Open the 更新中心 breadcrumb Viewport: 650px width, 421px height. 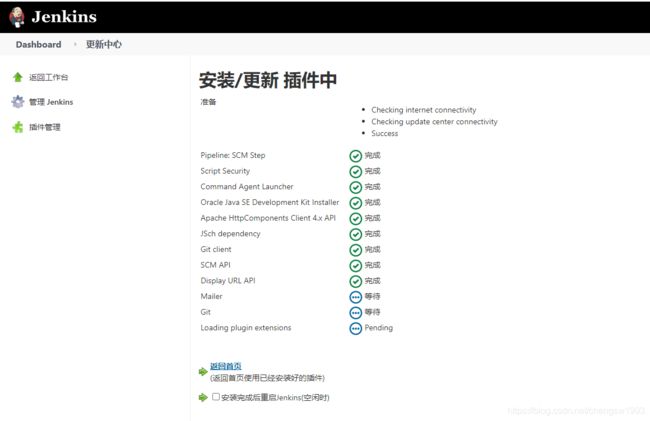tap(104, 44)
